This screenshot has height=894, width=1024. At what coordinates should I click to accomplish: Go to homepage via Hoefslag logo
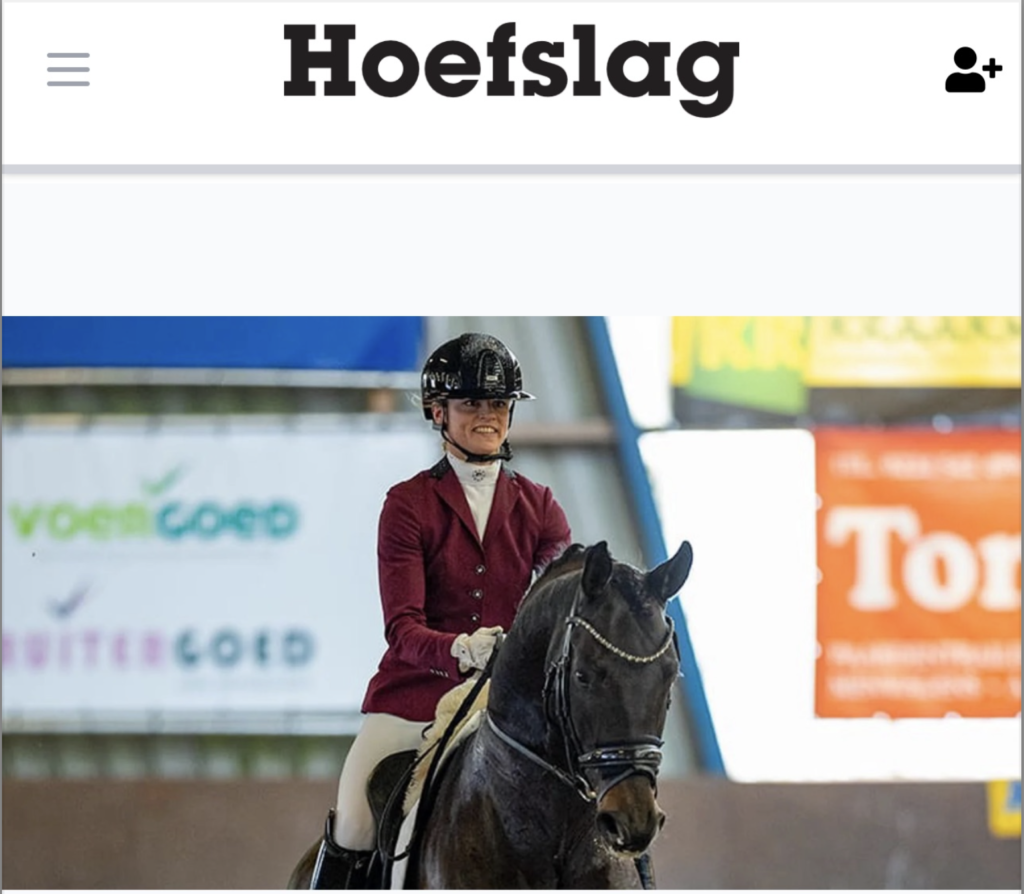(511, 68)
